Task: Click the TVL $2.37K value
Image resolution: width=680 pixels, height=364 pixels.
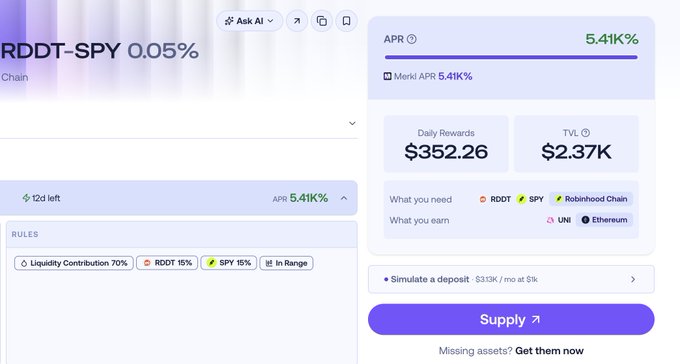Action: [576, 152]
